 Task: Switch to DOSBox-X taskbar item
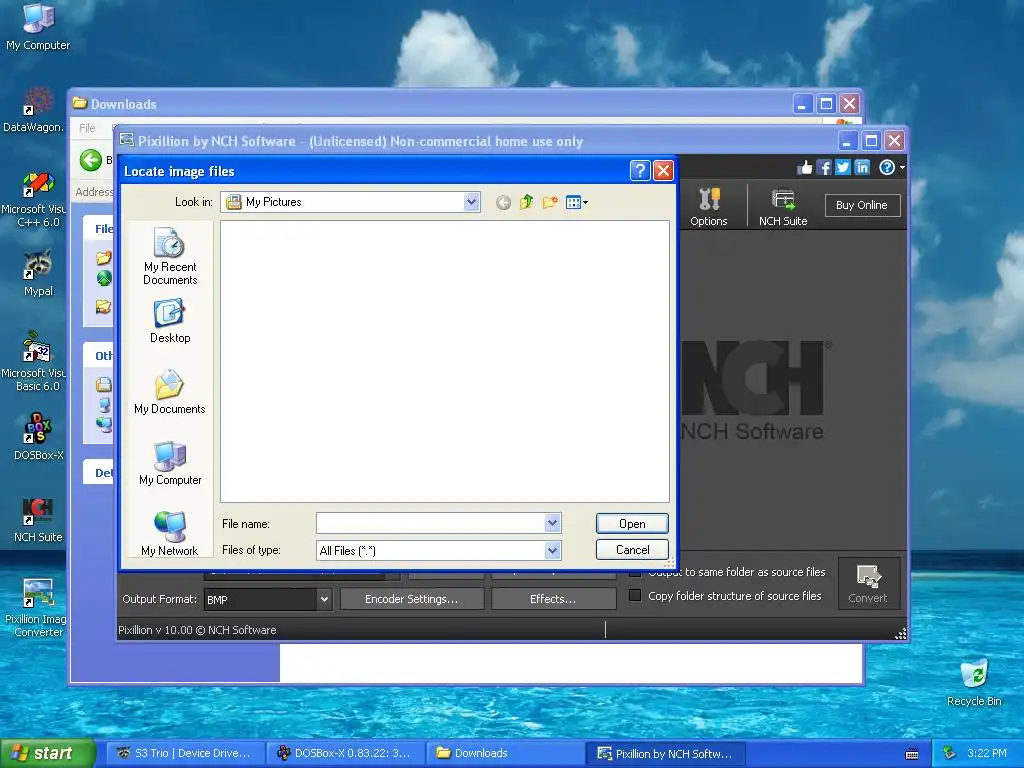pyautogui.click(x=345, y=753)
